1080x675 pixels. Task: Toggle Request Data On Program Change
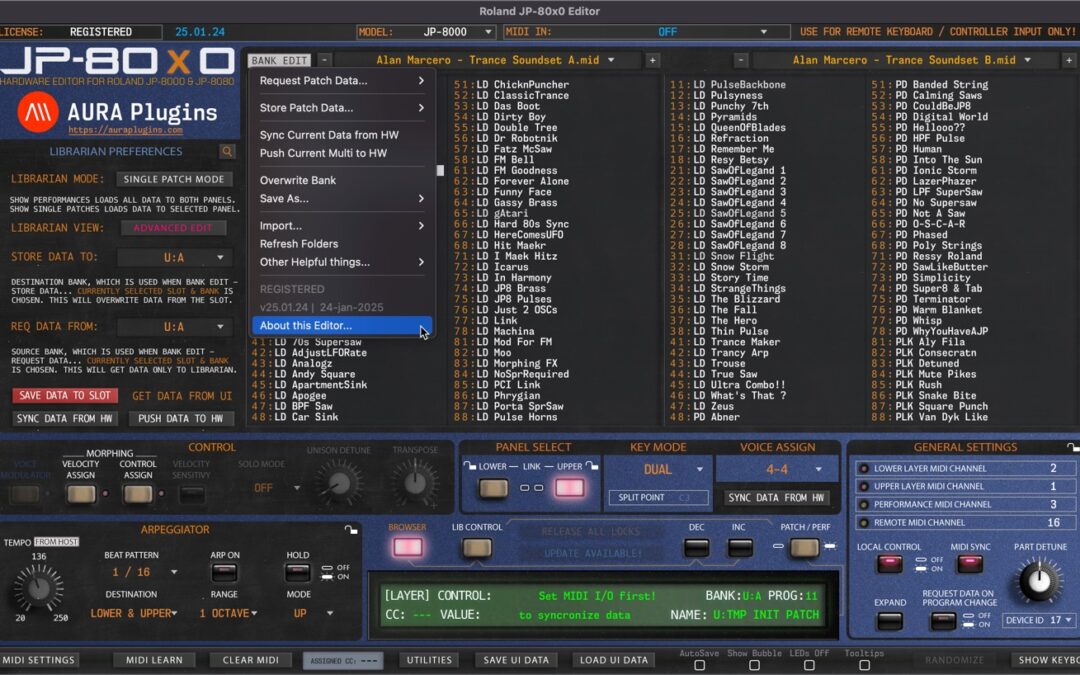945,619
